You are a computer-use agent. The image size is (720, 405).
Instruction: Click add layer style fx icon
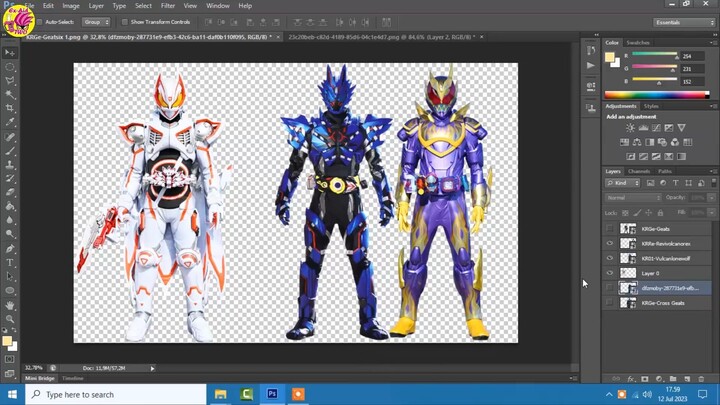630,379
